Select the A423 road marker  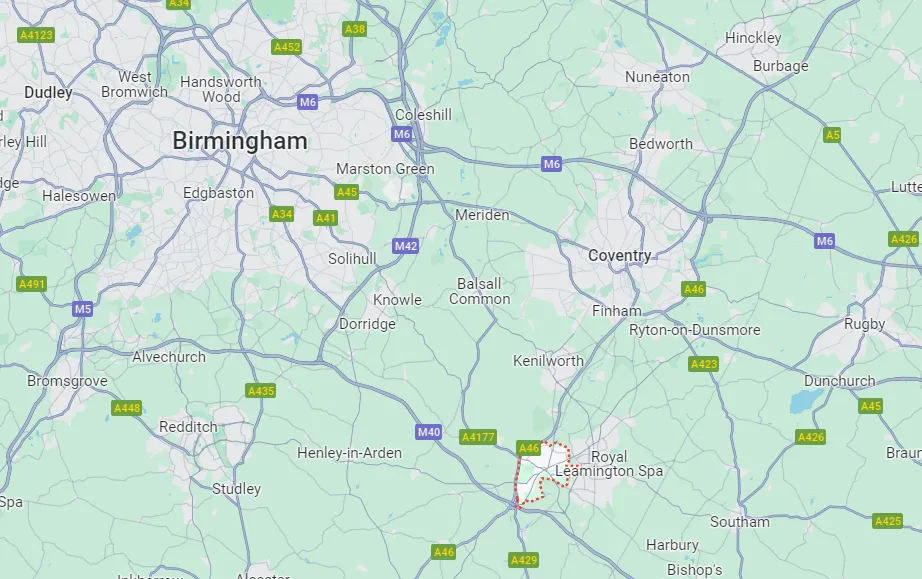(x=704, y=364)
